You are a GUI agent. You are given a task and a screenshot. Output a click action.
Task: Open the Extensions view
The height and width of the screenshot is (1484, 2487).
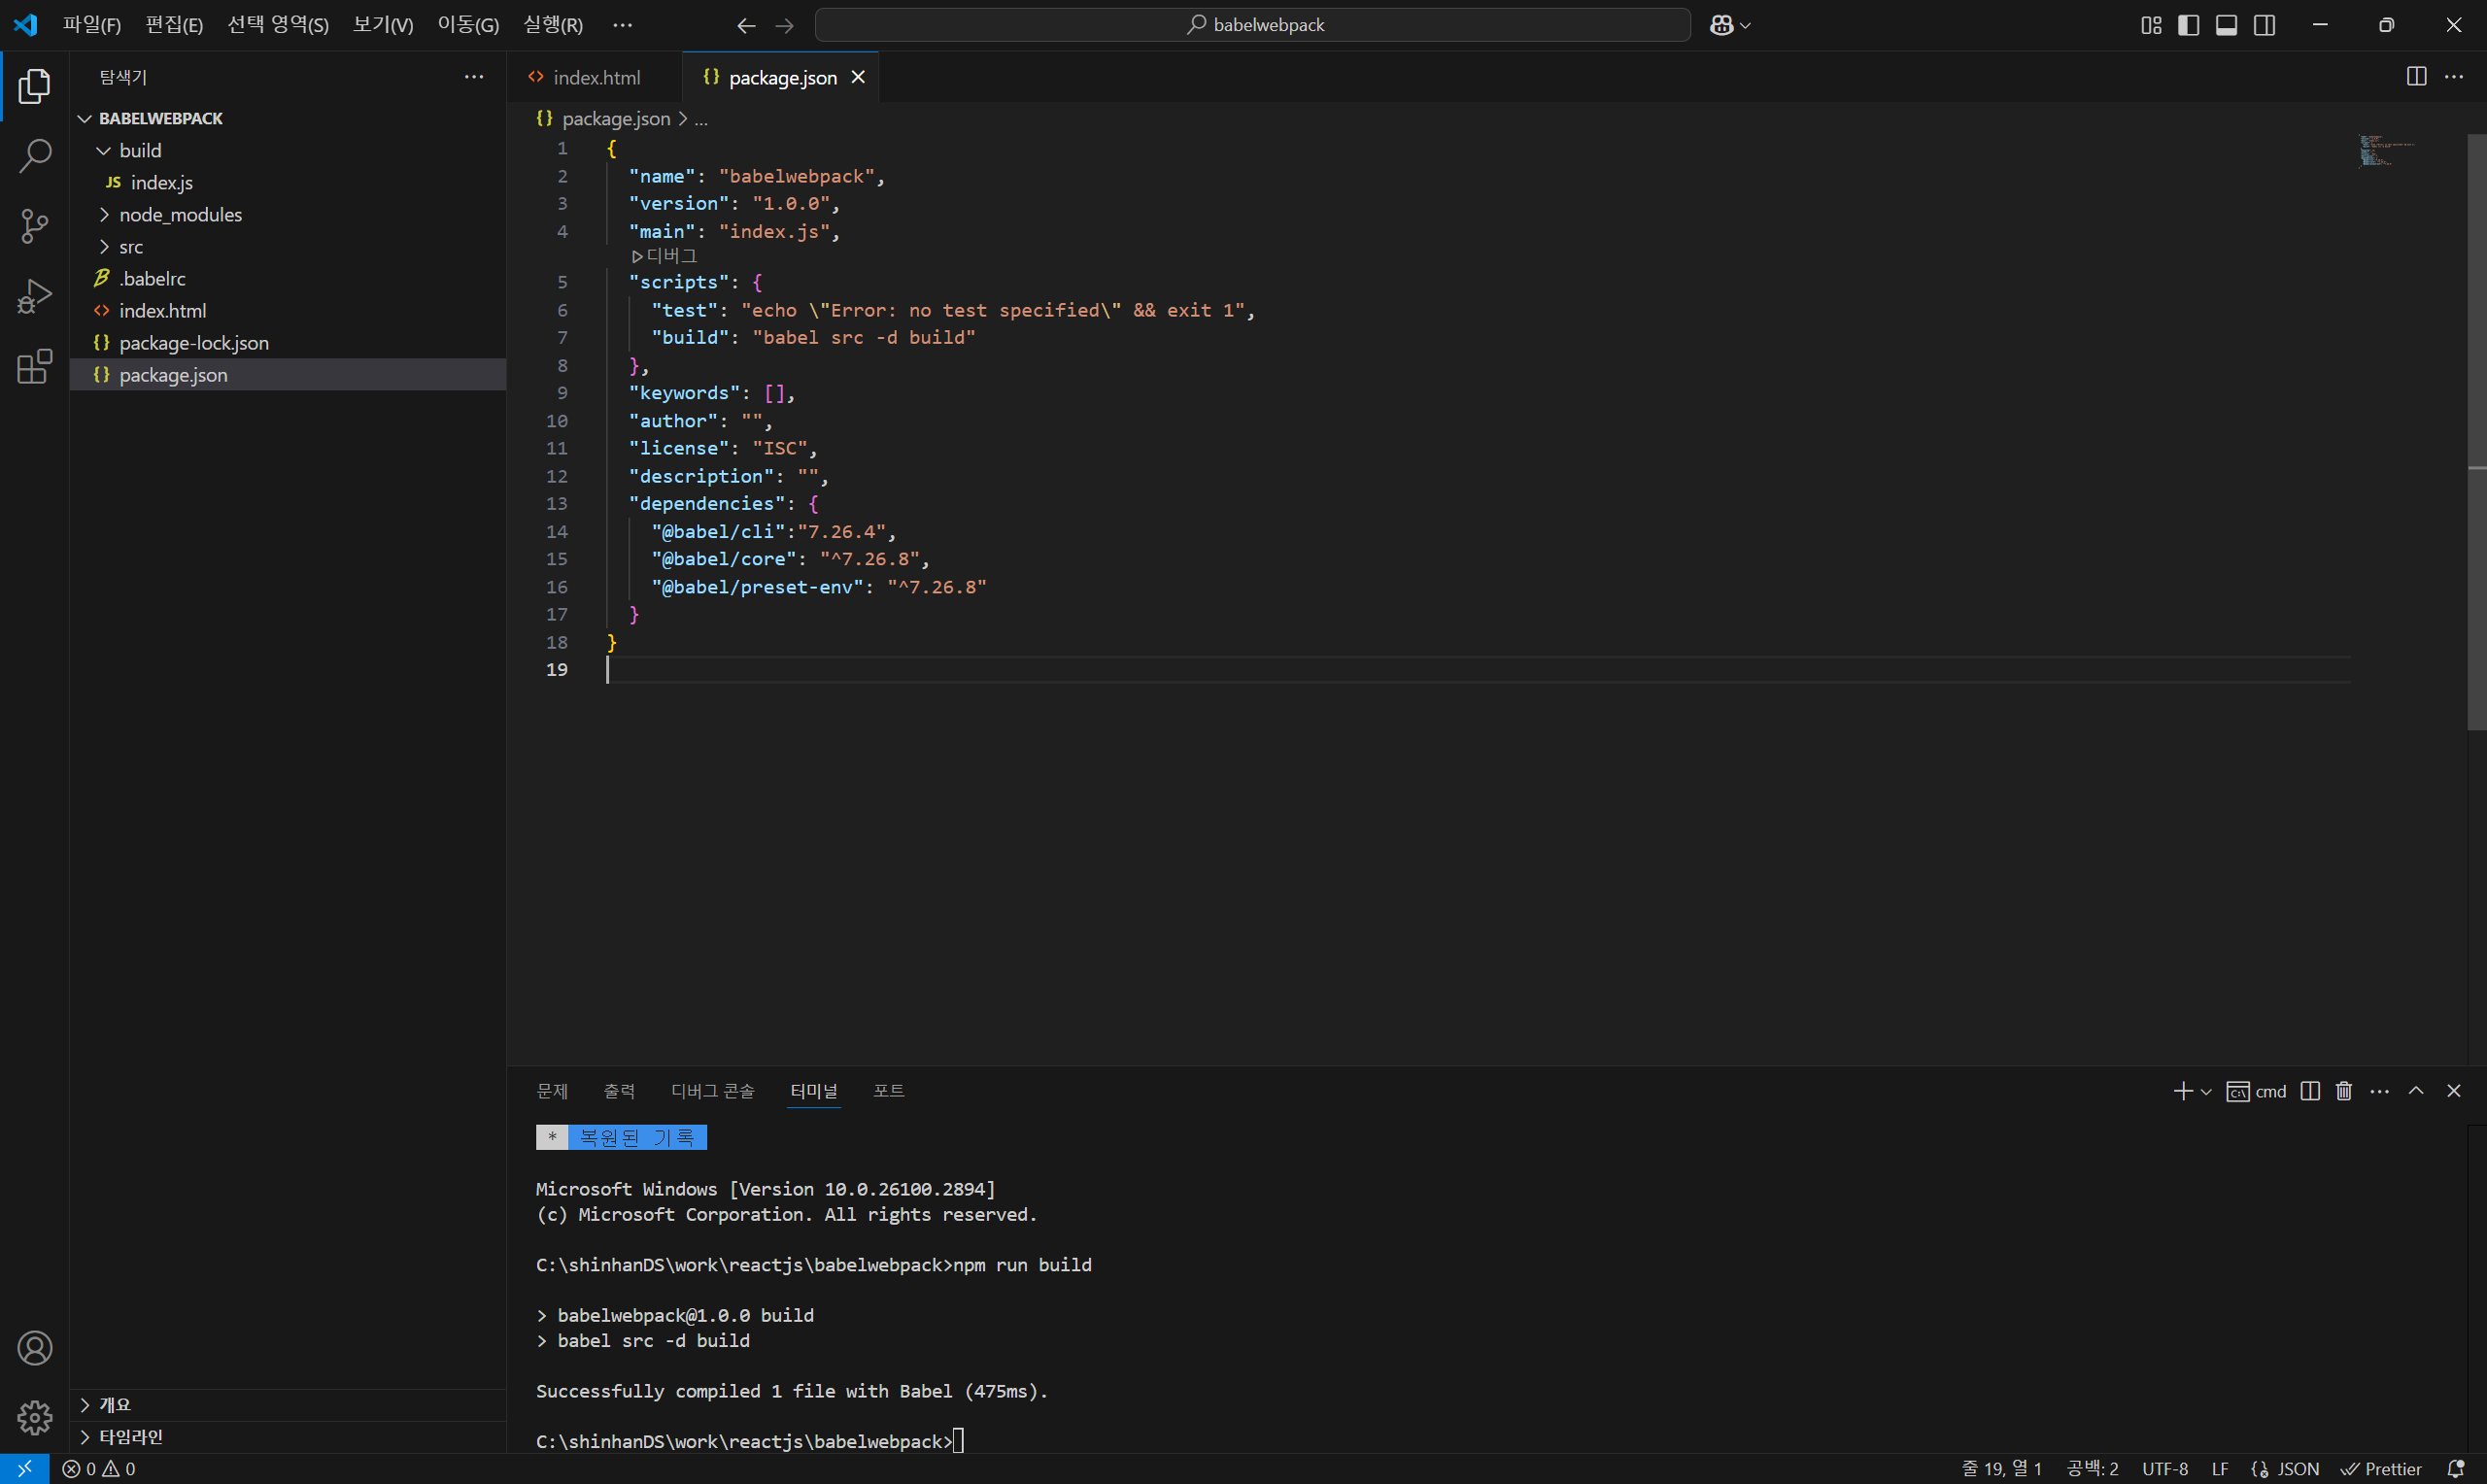[35, 367]
